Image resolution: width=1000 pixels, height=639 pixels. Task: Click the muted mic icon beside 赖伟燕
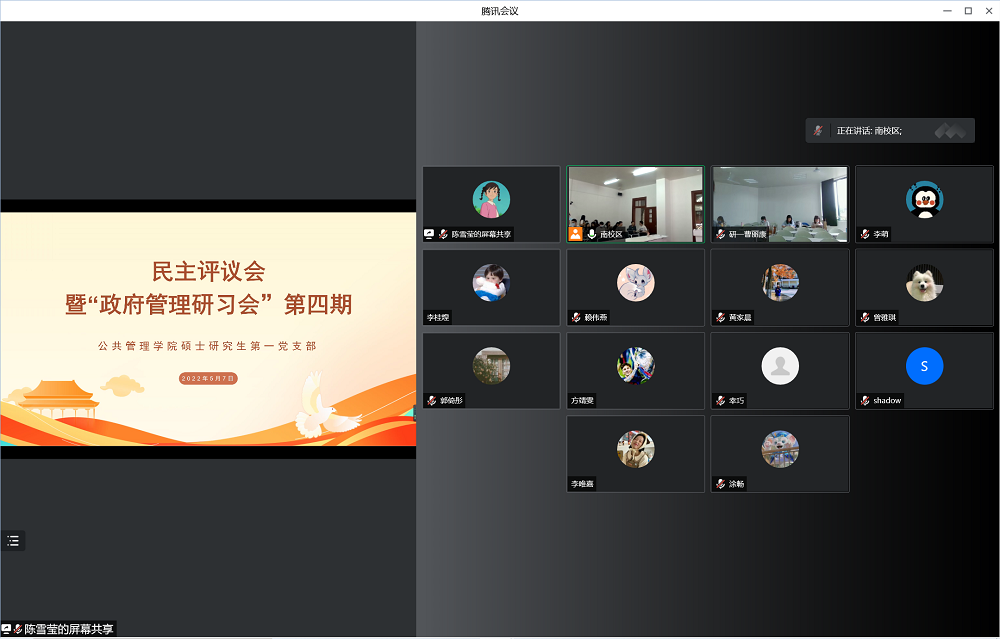(x=576, y=318)
